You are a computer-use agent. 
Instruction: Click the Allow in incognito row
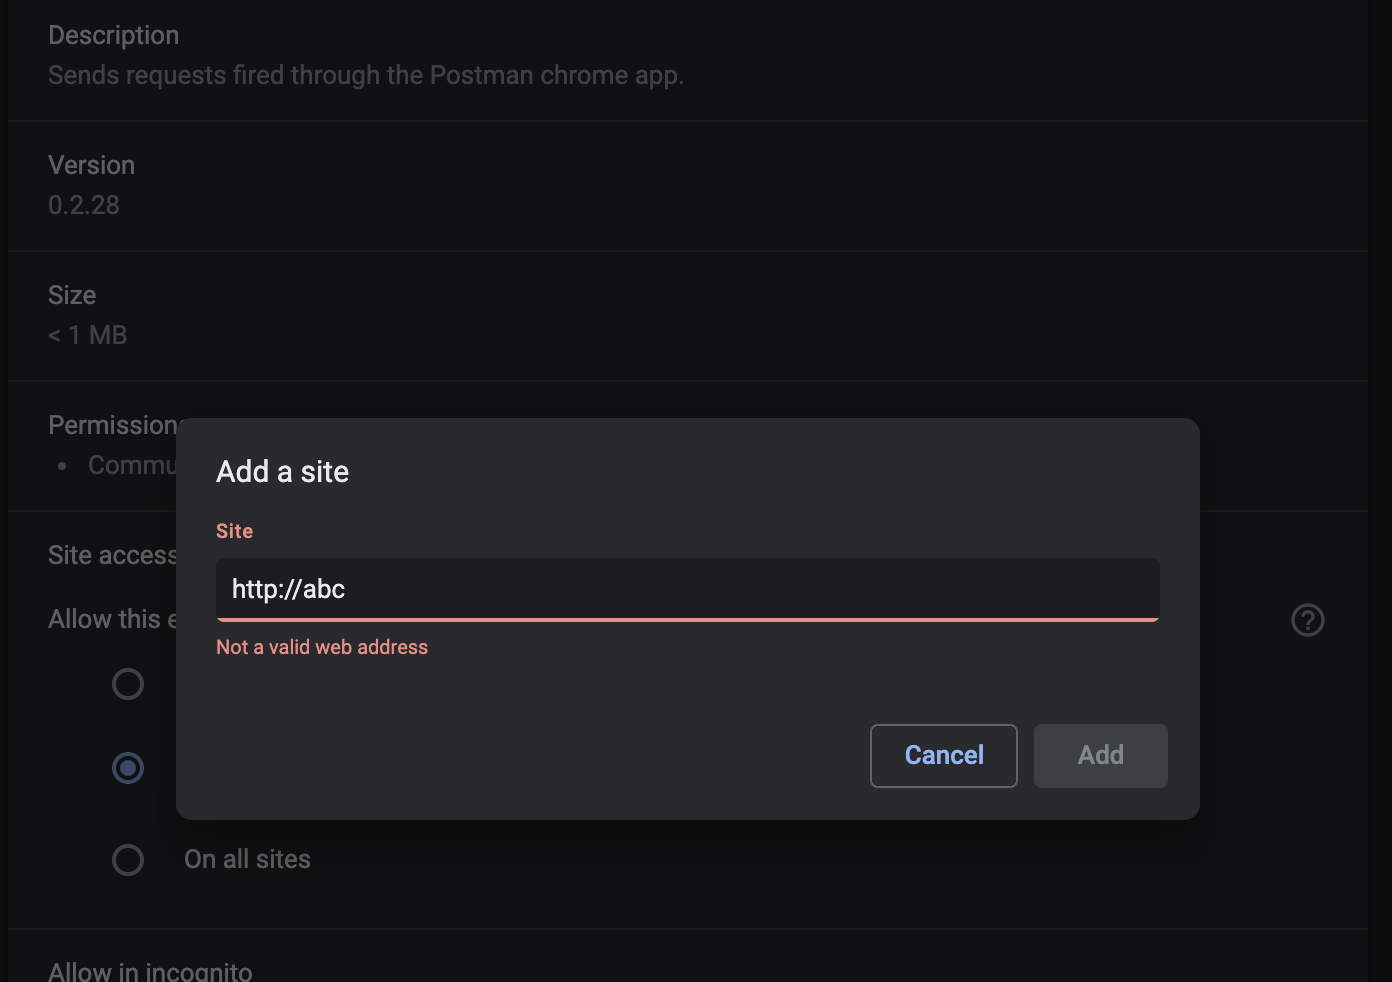pyautogui.click(x=150, y=968)
